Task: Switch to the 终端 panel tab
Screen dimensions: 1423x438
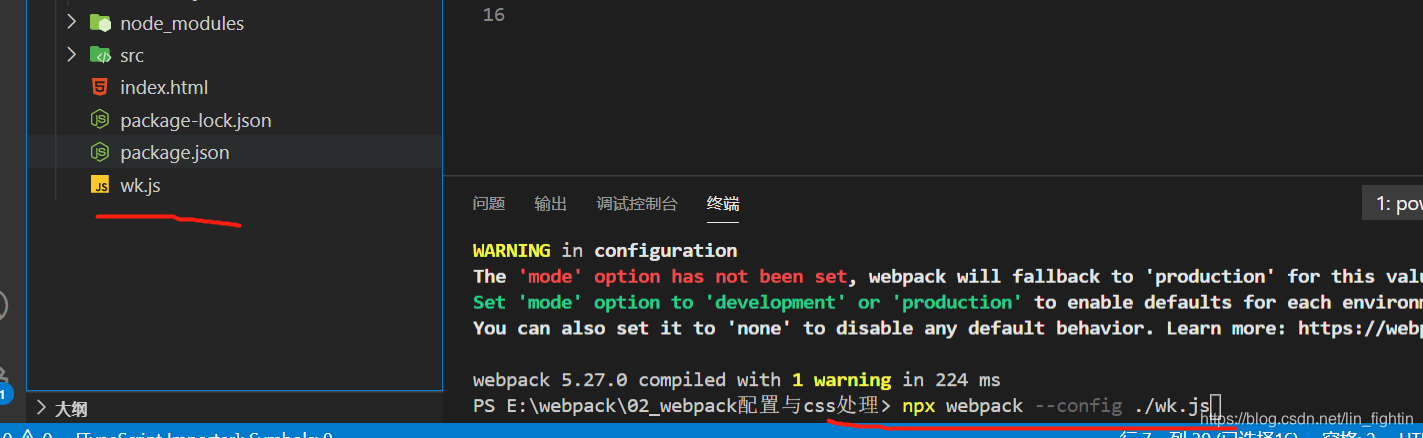Action: [723, 204]
